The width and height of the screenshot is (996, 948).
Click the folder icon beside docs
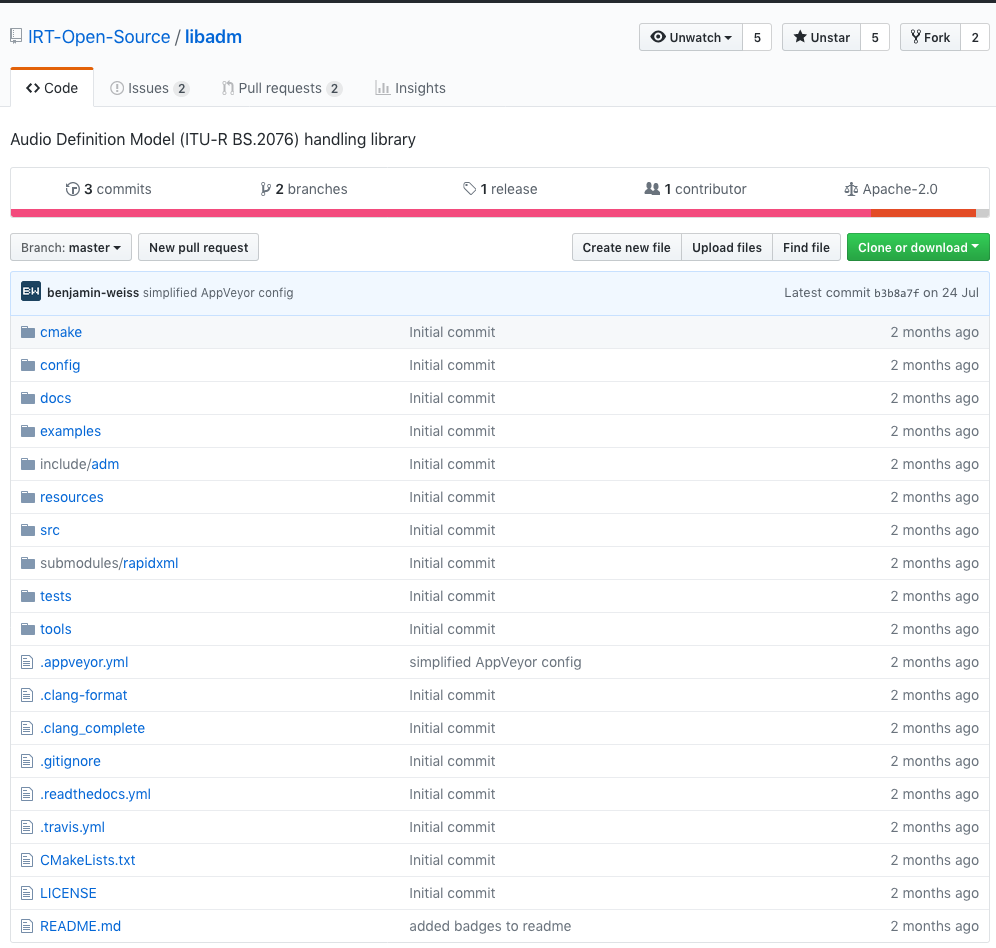[x=27, y=398]
